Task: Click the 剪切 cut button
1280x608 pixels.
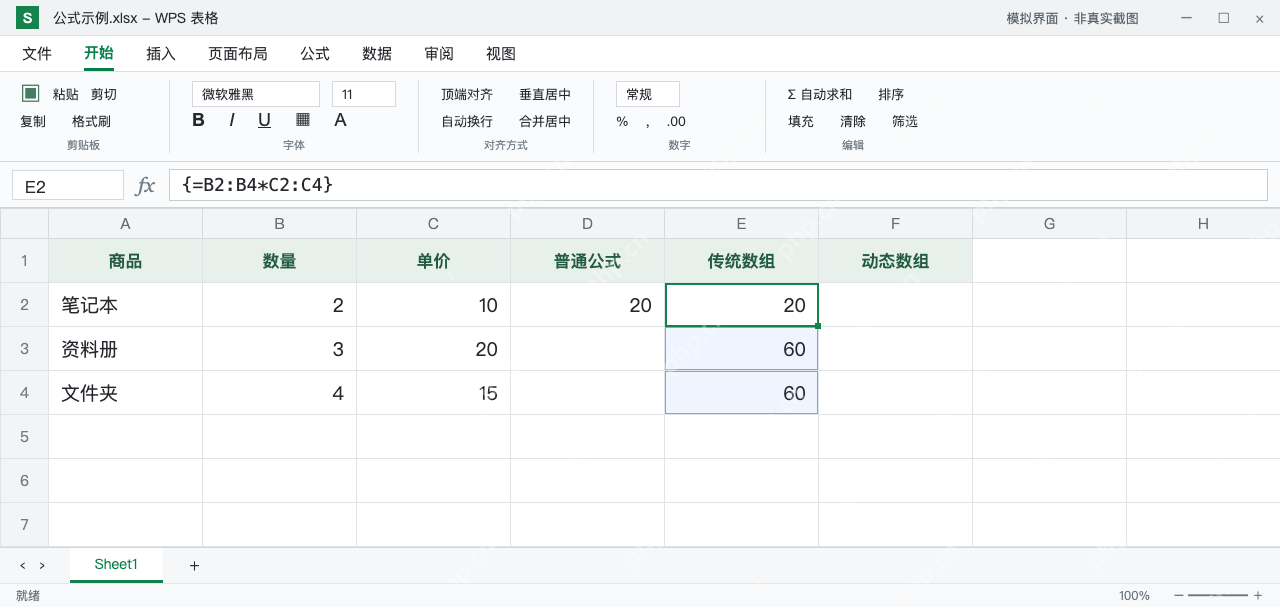Action: tap(104, 94)
